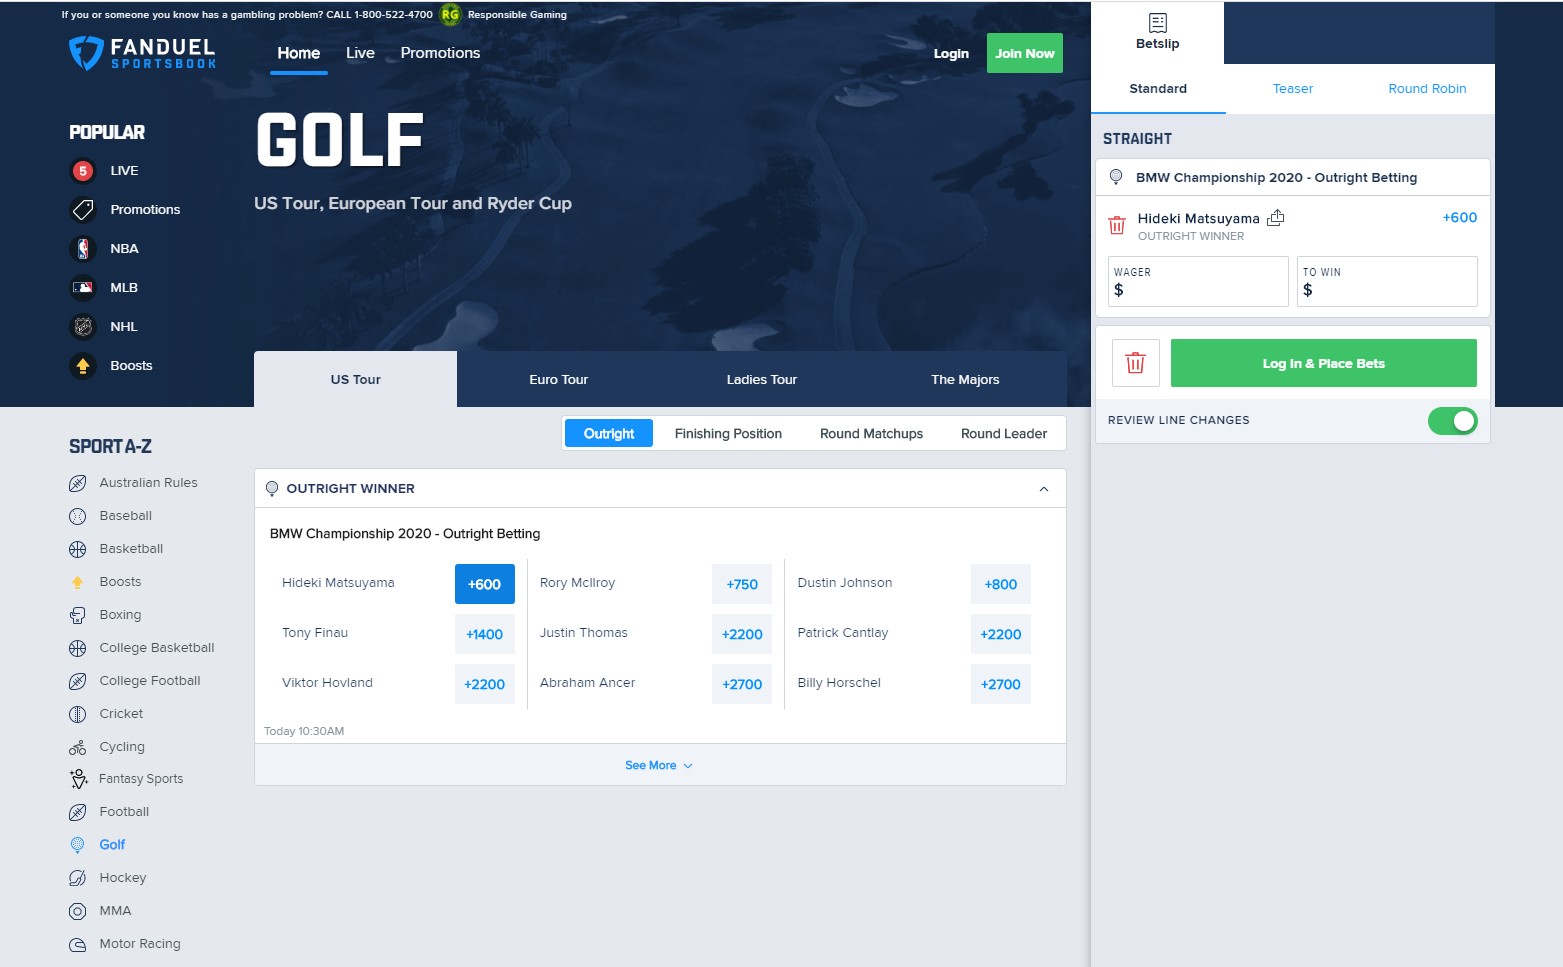Select Patrick Cantlay +2200 odds
Viewport: 1563px width, 967px height.
click(1000, 634)
